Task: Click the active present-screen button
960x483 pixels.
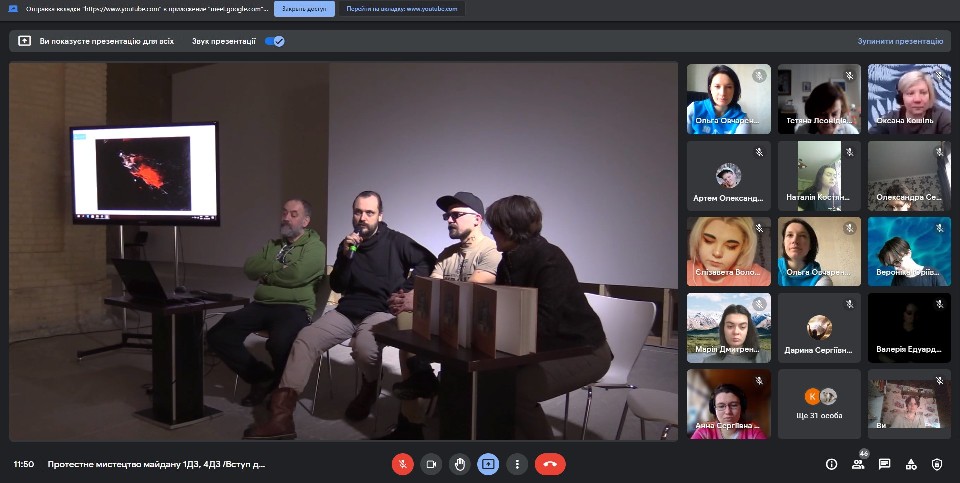Action: point(488,464)
